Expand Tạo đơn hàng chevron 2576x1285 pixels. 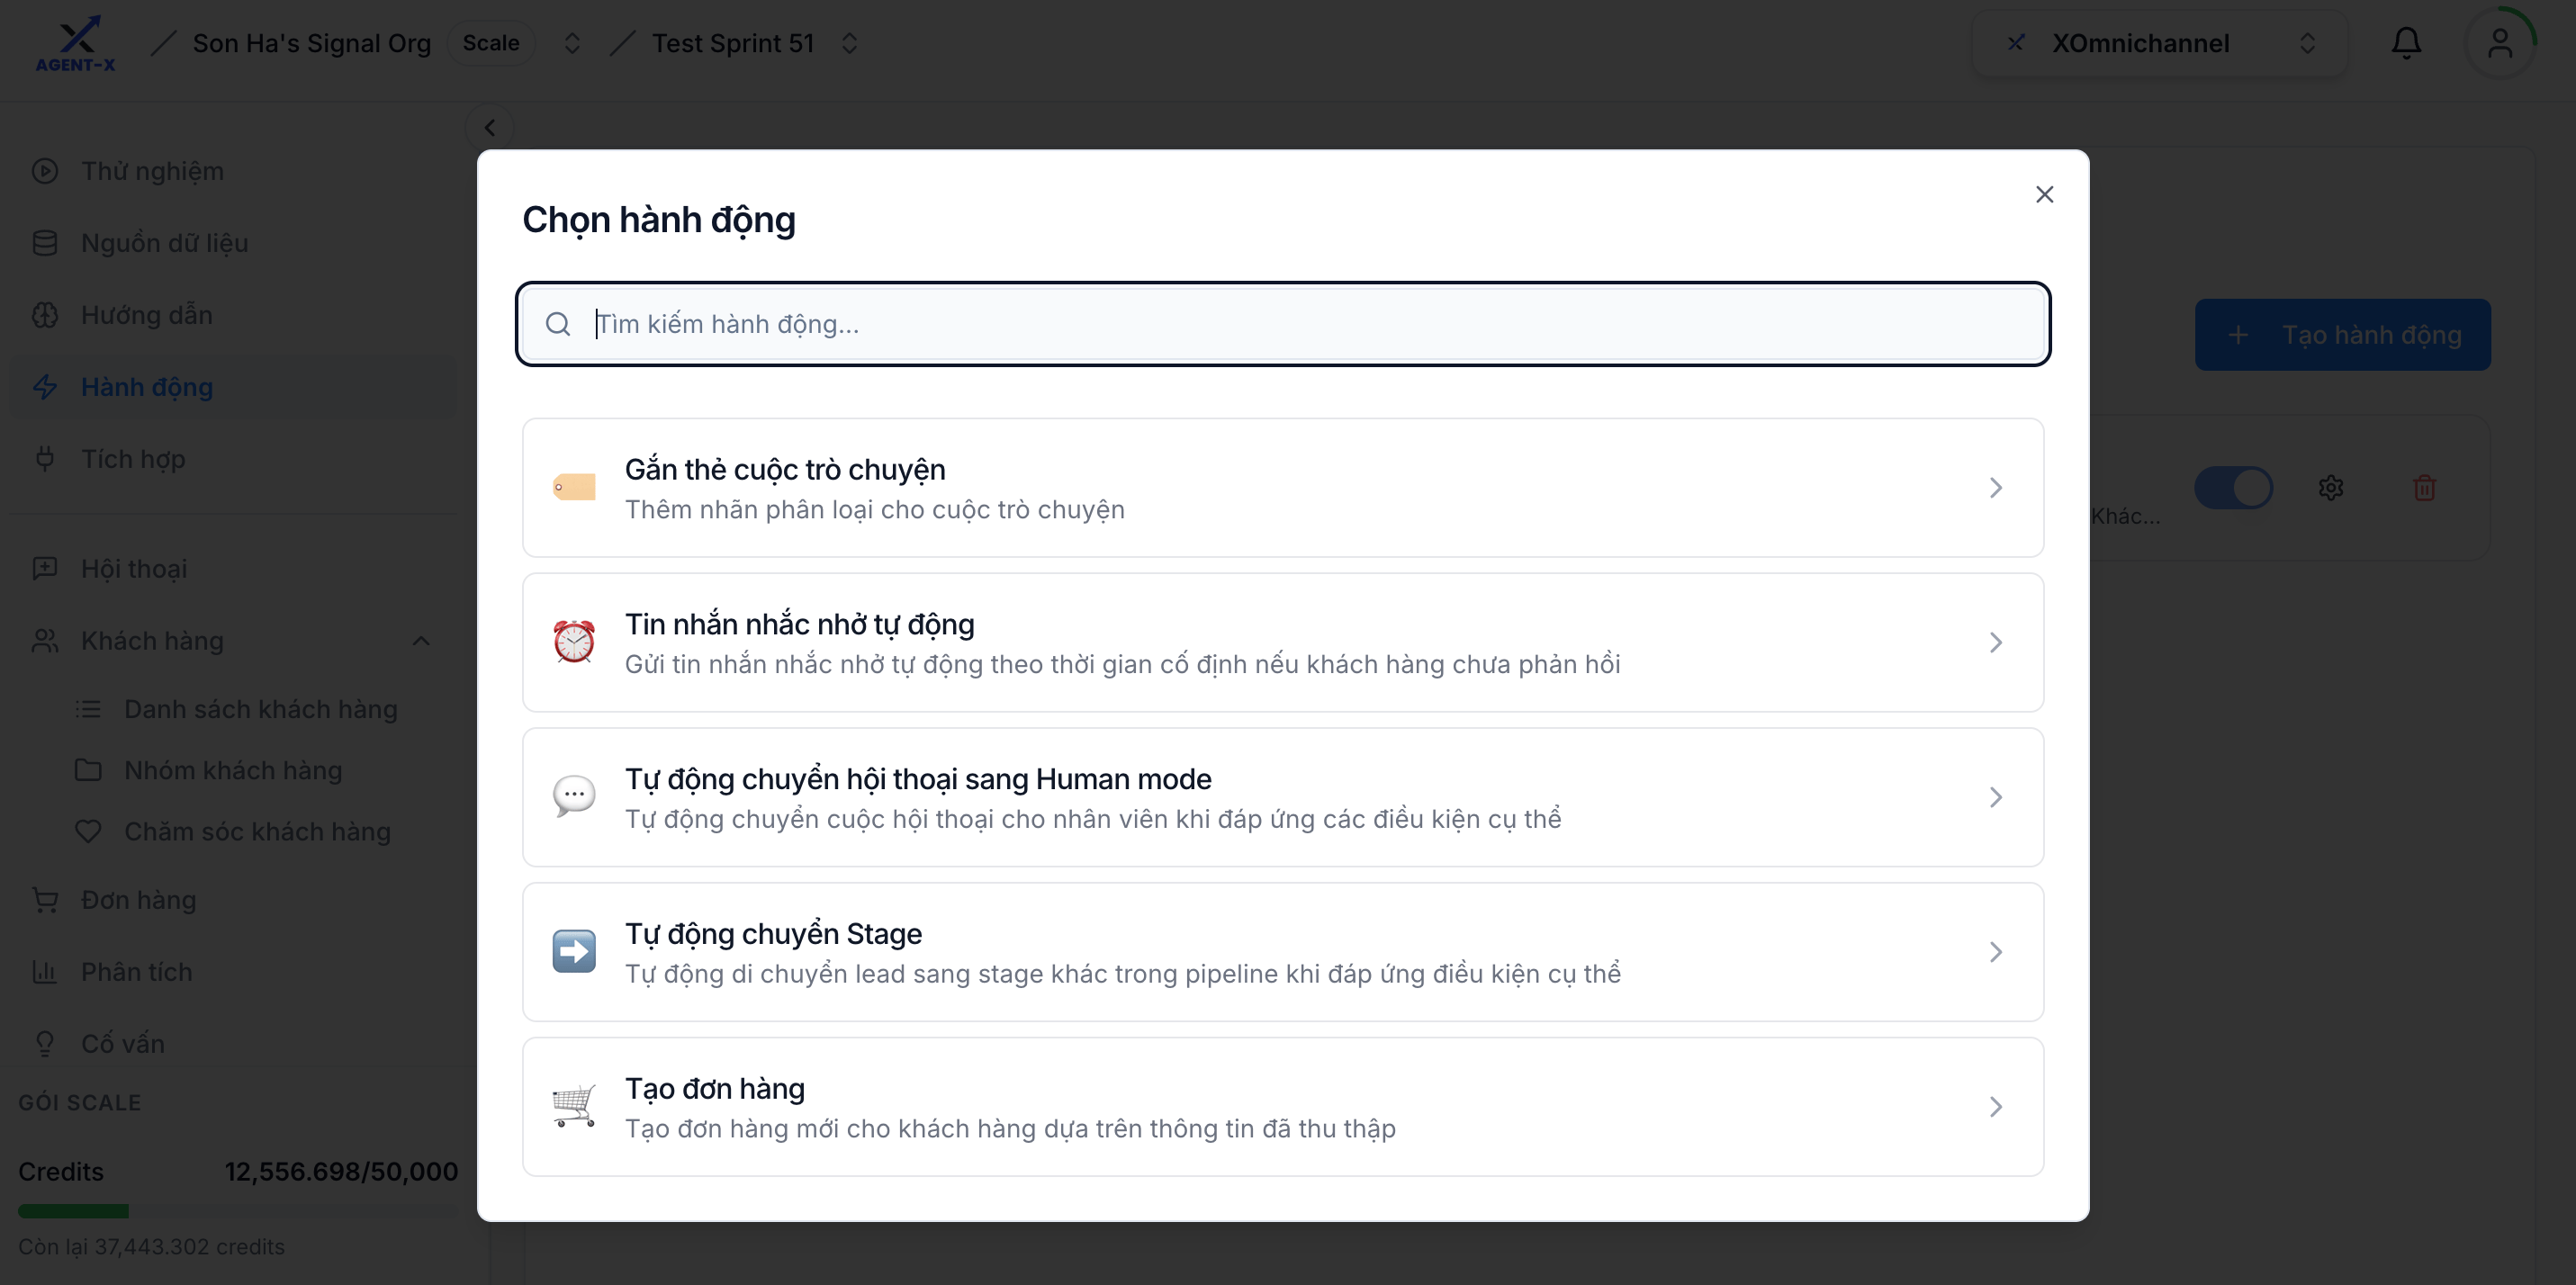pos(1995,1106)
